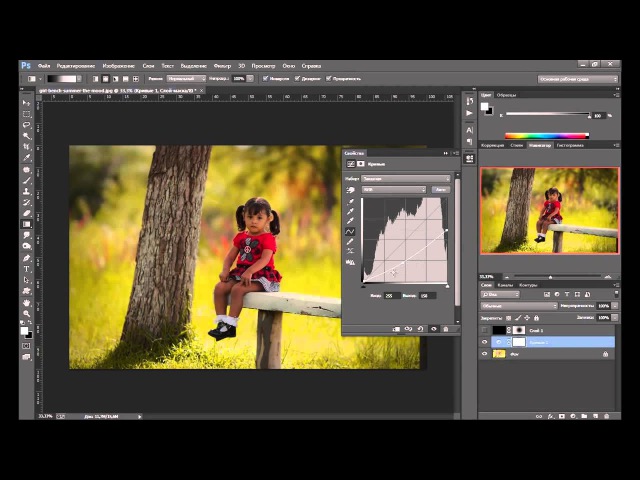Pick the white point eyedropper in Curves
Image resolution: width=640 pixels, height=480 pixels.
(x=350, y=221)
